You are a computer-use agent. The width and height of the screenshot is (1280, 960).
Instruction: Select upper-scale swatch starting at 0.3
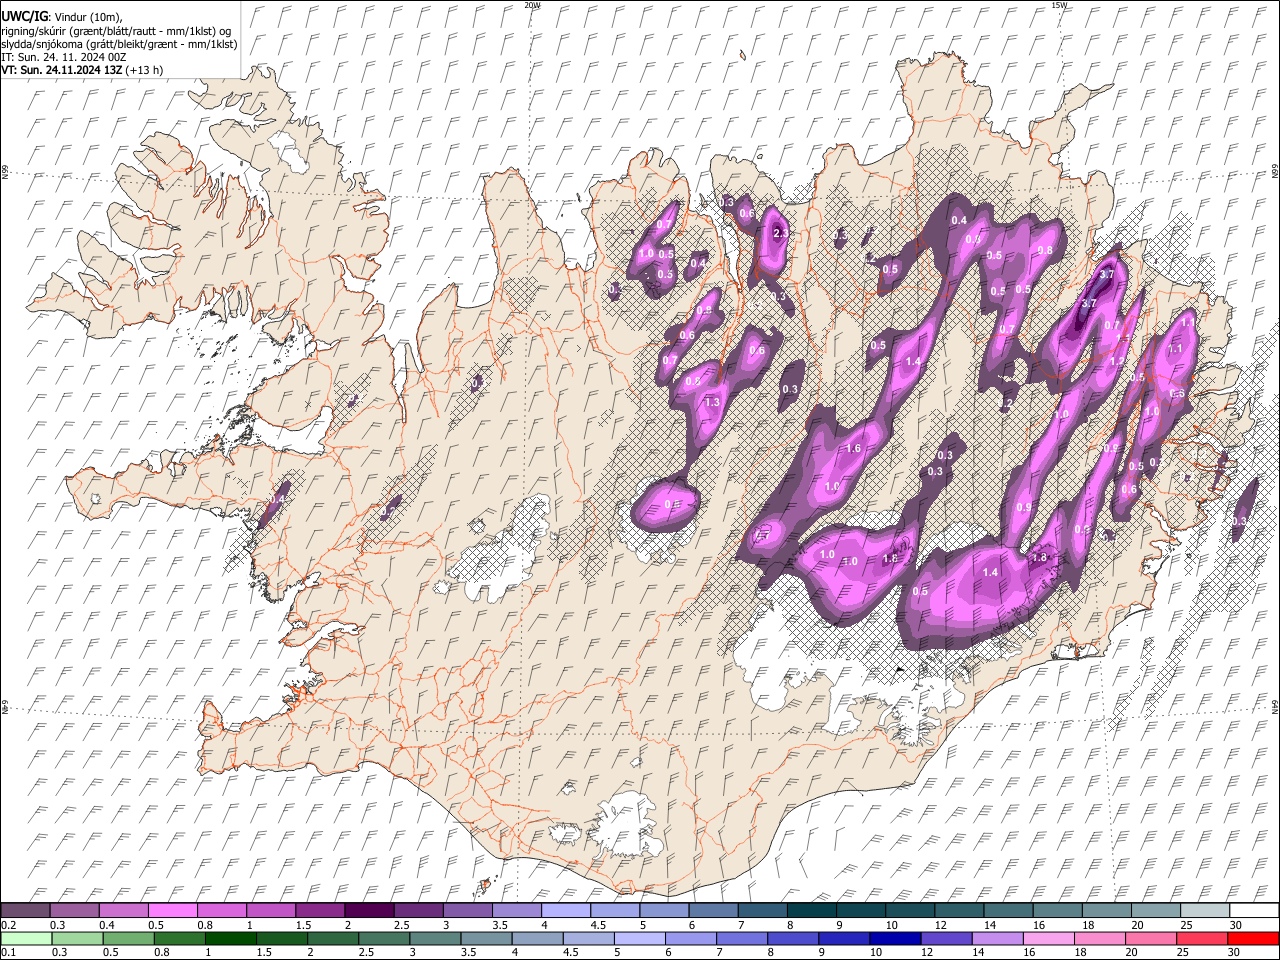tap(75, 910)
